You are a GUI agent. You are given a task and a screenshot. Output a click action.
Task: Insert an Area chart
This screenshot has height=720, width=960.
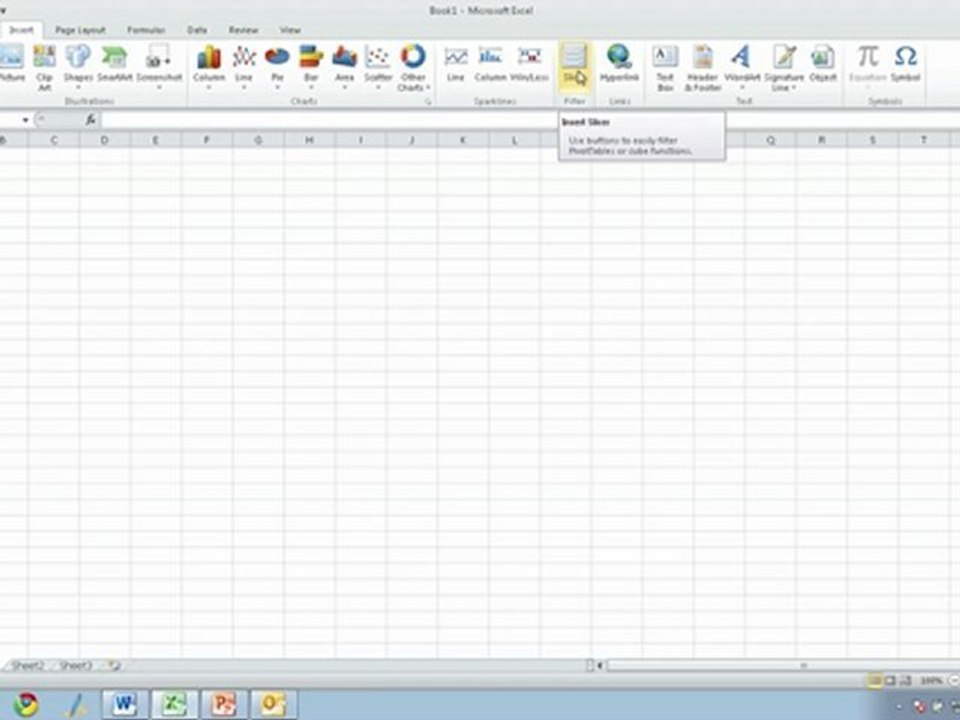click(x=345, y=66)
